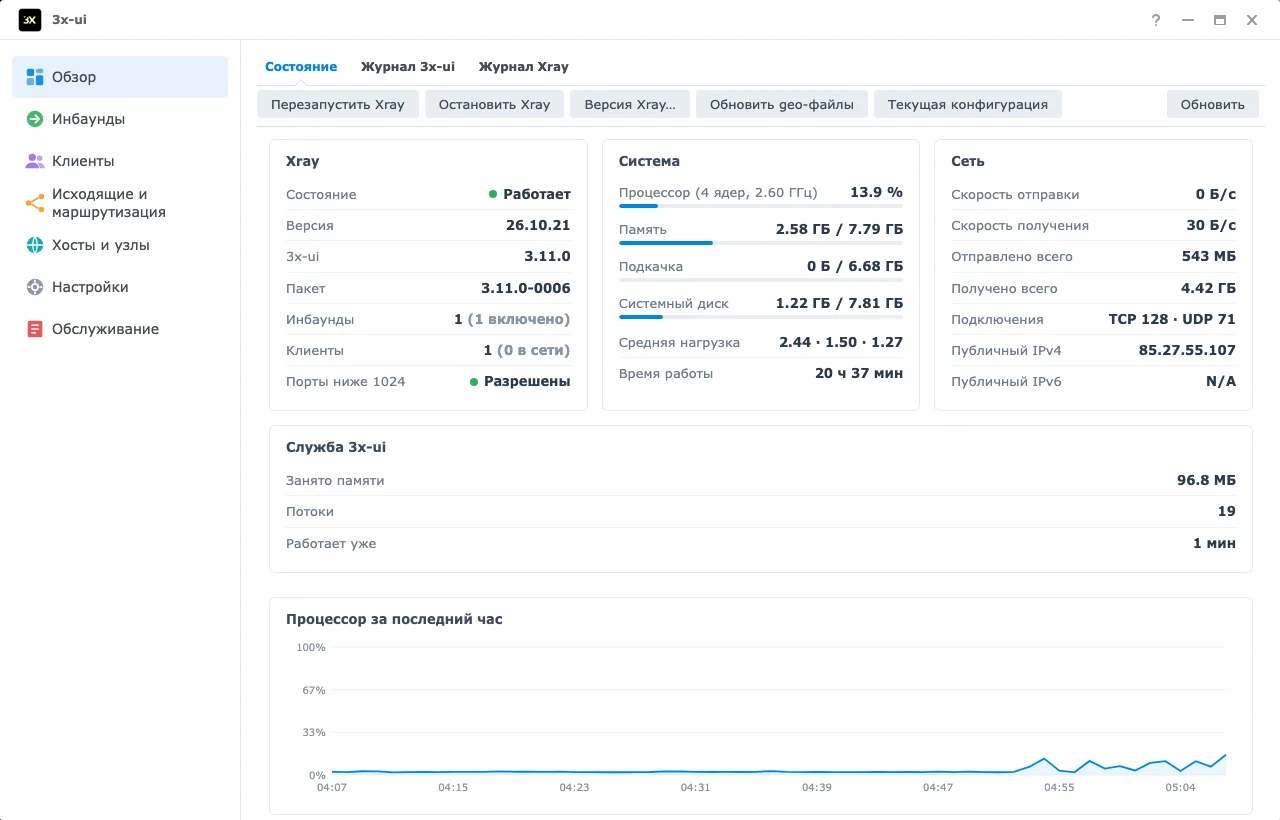Click Перезапустить Xray button
This screenshot has height=820, width=1280.
point(338,104)
